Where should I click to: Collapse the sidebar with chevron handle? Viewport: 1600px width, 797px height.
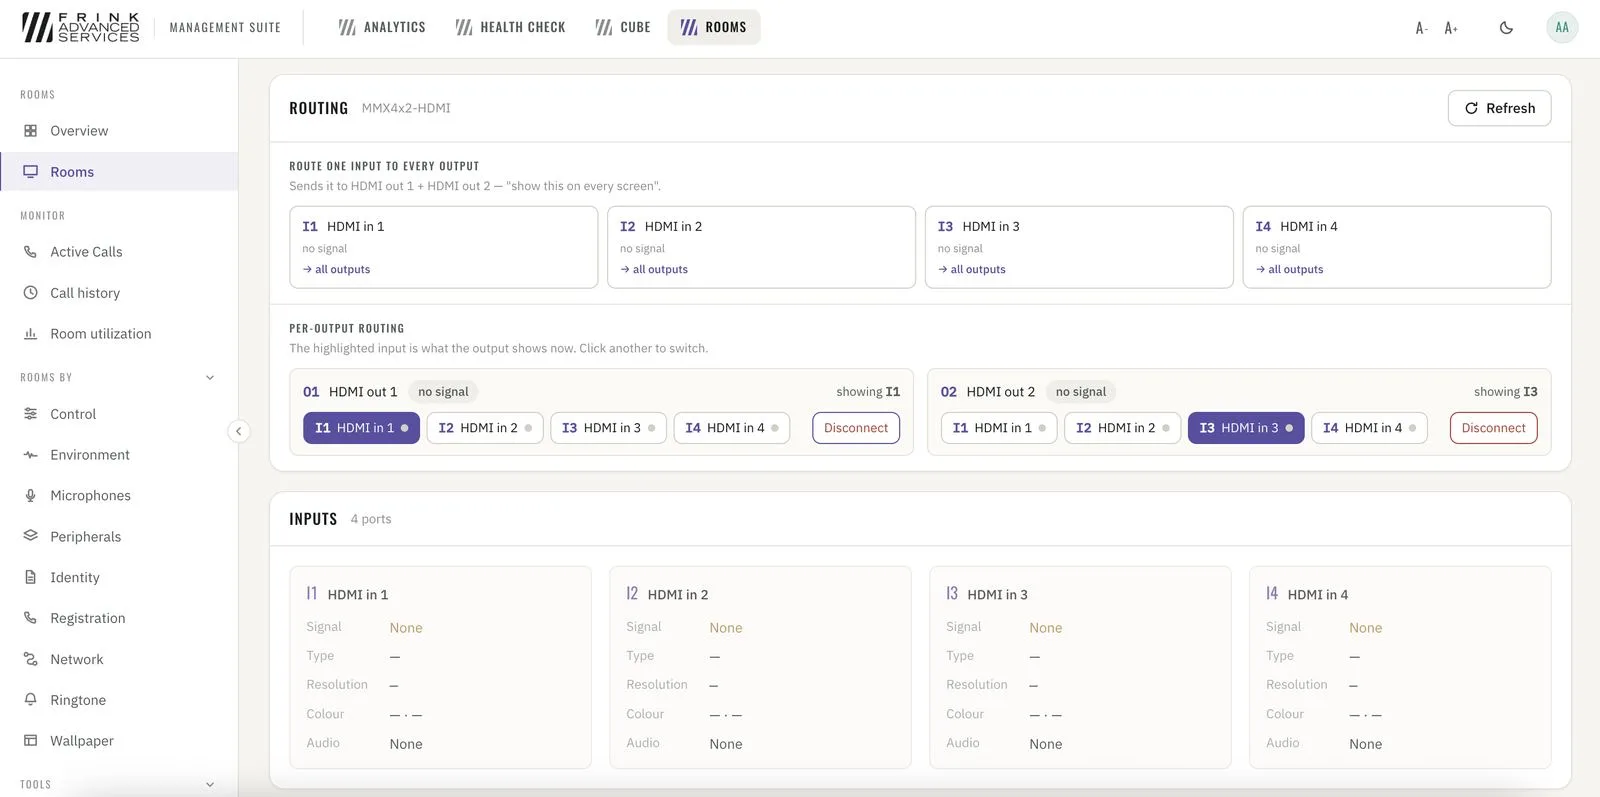[238, 431]
